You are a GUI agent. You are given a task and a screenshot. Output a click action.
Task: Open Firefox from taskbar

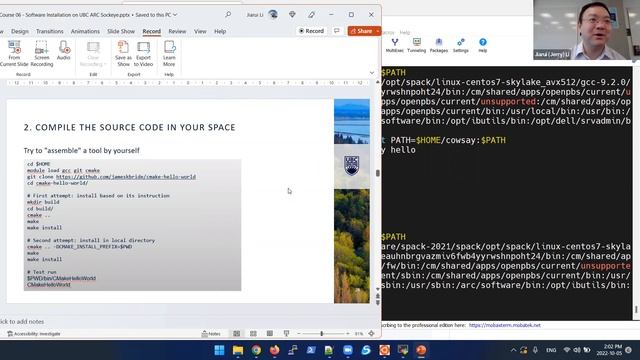coord(275,350)
